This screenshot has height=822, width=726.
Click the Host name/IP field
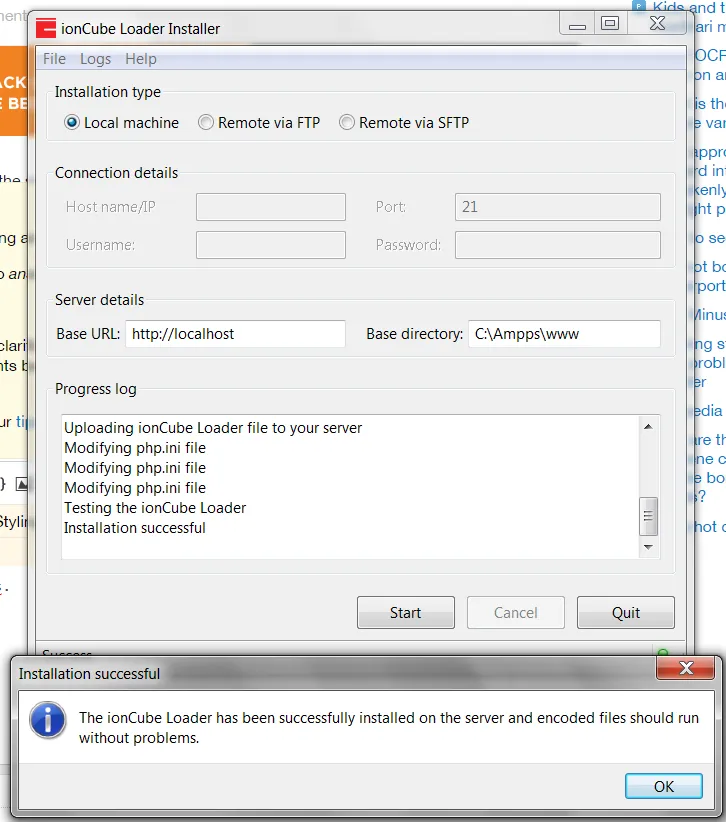[x=270, y=207]
